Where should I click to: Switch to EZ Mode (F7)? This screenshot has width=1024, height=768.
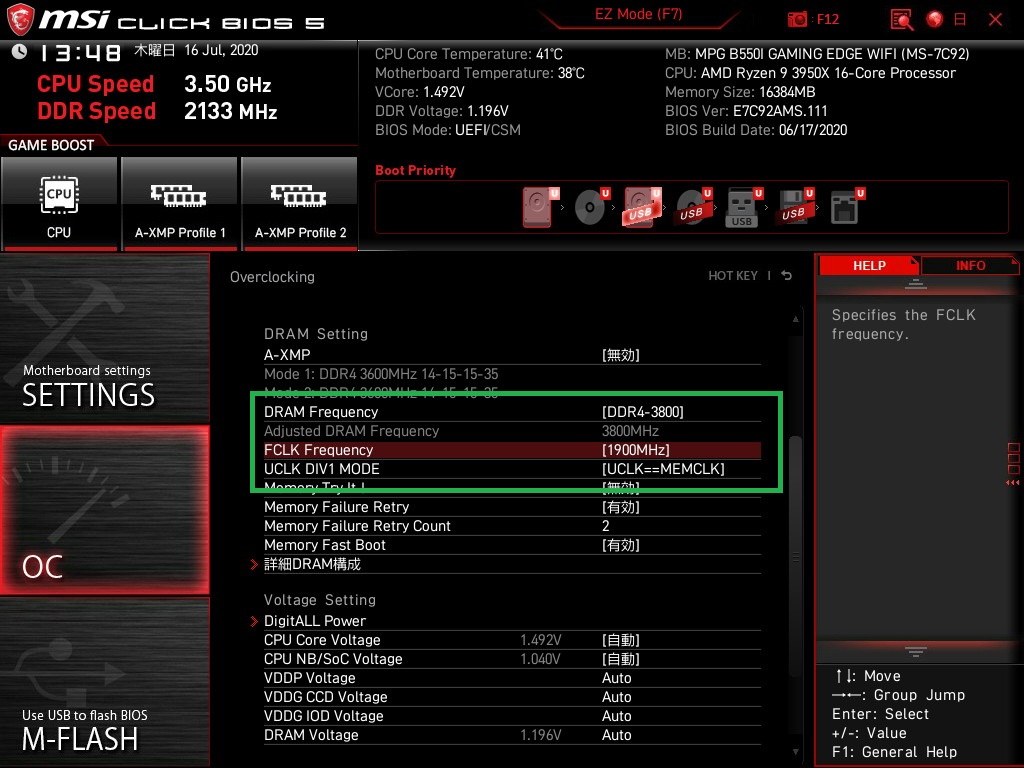(x=638, y=14)
